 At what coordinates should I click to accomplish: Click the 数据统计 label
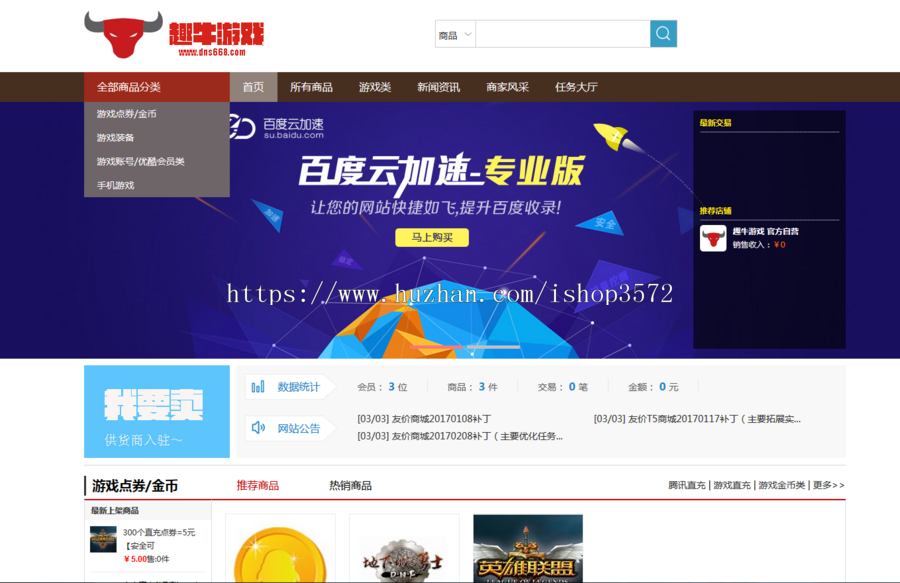[x=298, y=387]
